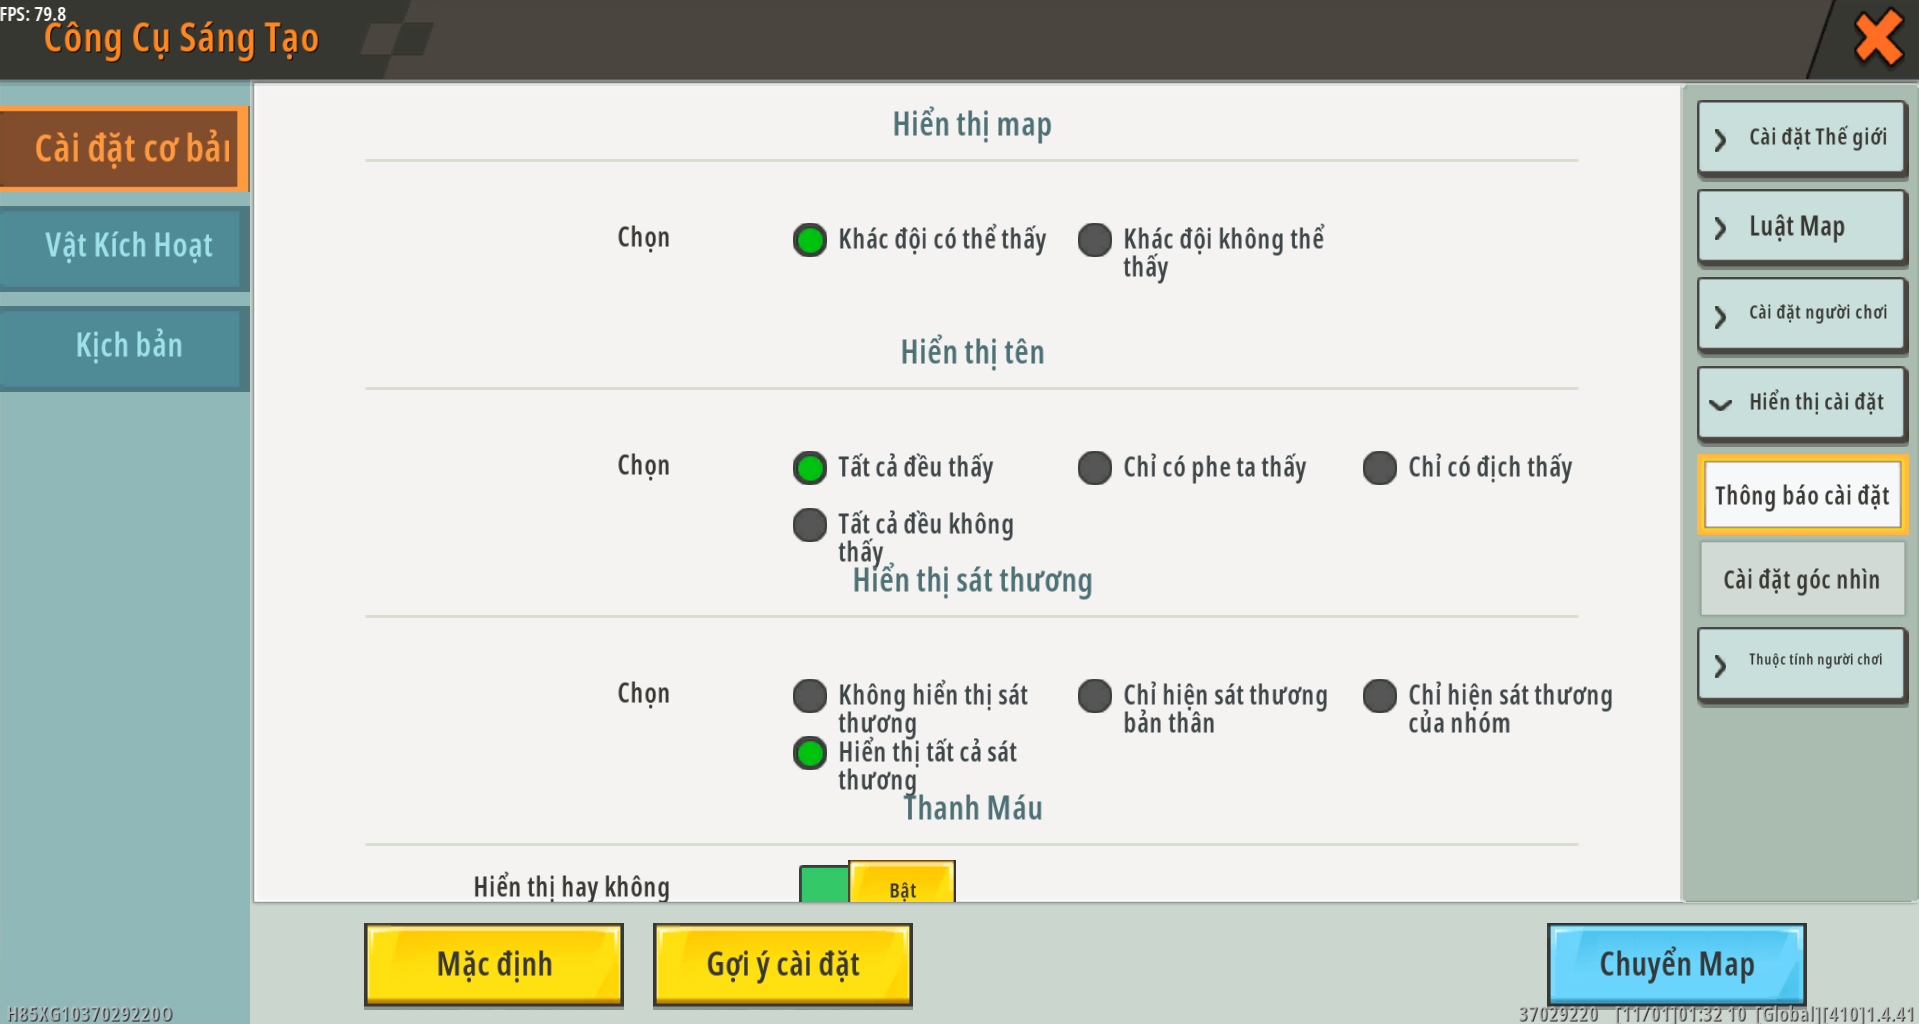Collapse the Hiển thị cài đặt section

click(1801, 403)
